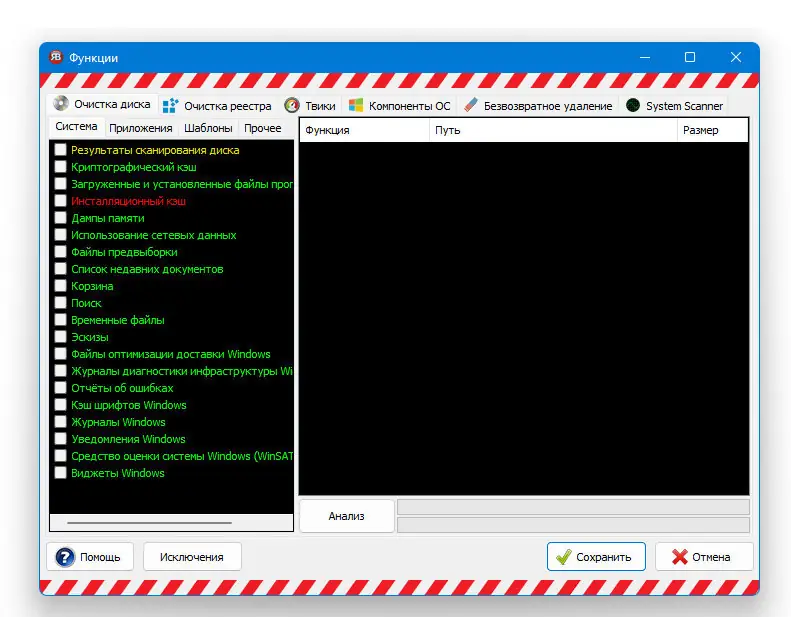The width and height of the screenshot is (791, 617).
Task: Cancel with the Отмена button
Action: coord(704,557)
